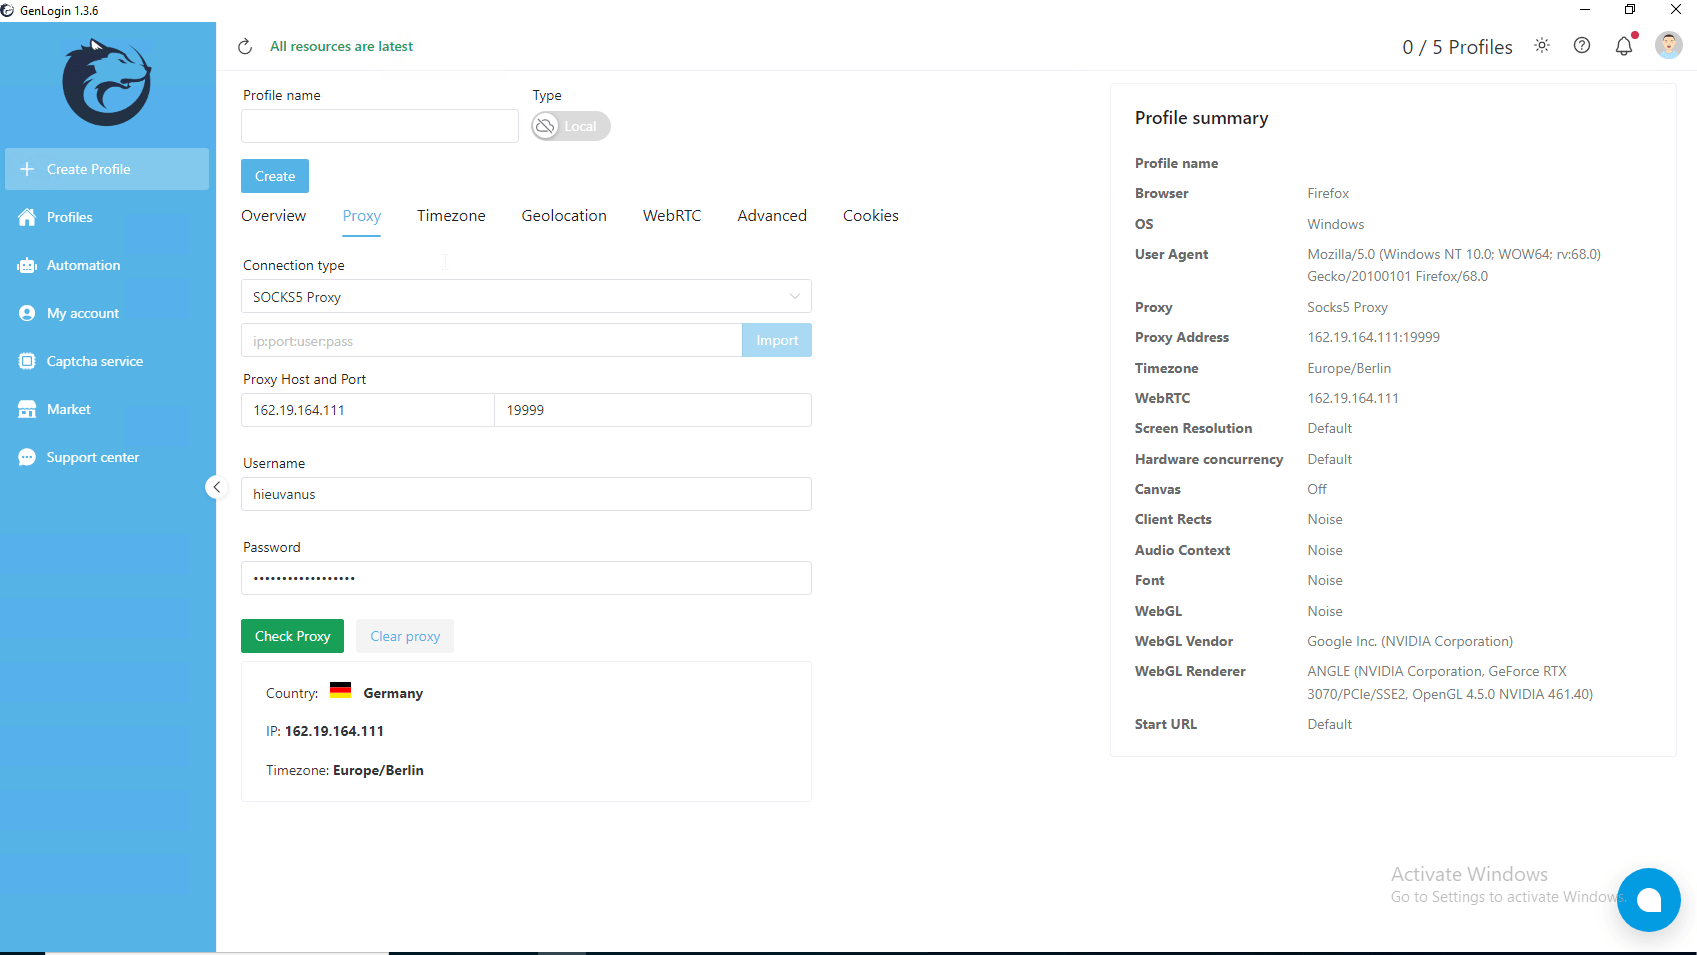The image size is (1697, 955).
Task: Open Captcha service in the sidebar
Action: click(107, 361)
